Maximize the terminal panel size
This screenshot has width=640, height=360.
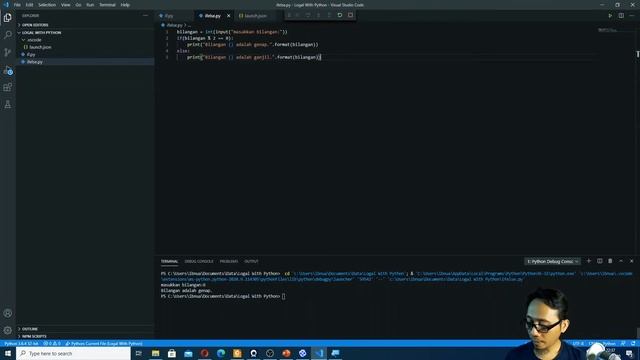[x=621, y=261]
